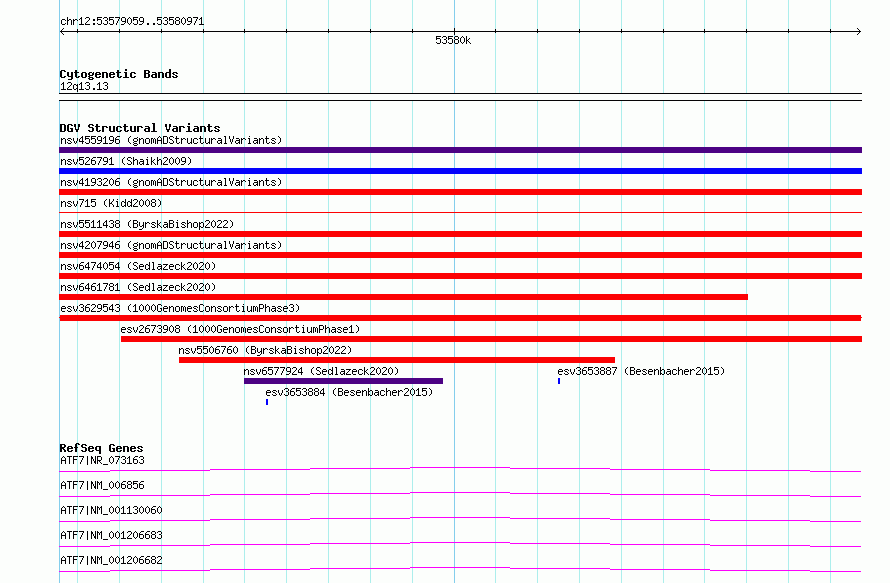Screen dimensions: 890x583
Task: Click the black cytogenetic band bar 12q13.13
Action: point(460,97)
